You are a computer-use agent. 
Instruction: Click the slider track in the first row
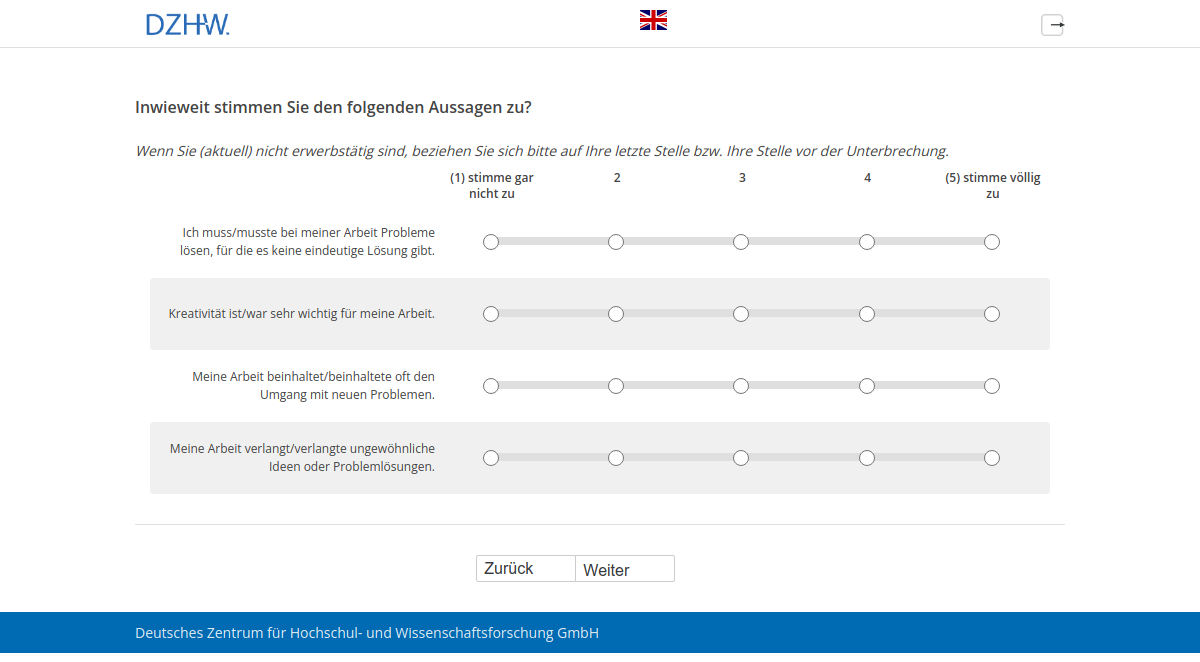tap(680, 241)
